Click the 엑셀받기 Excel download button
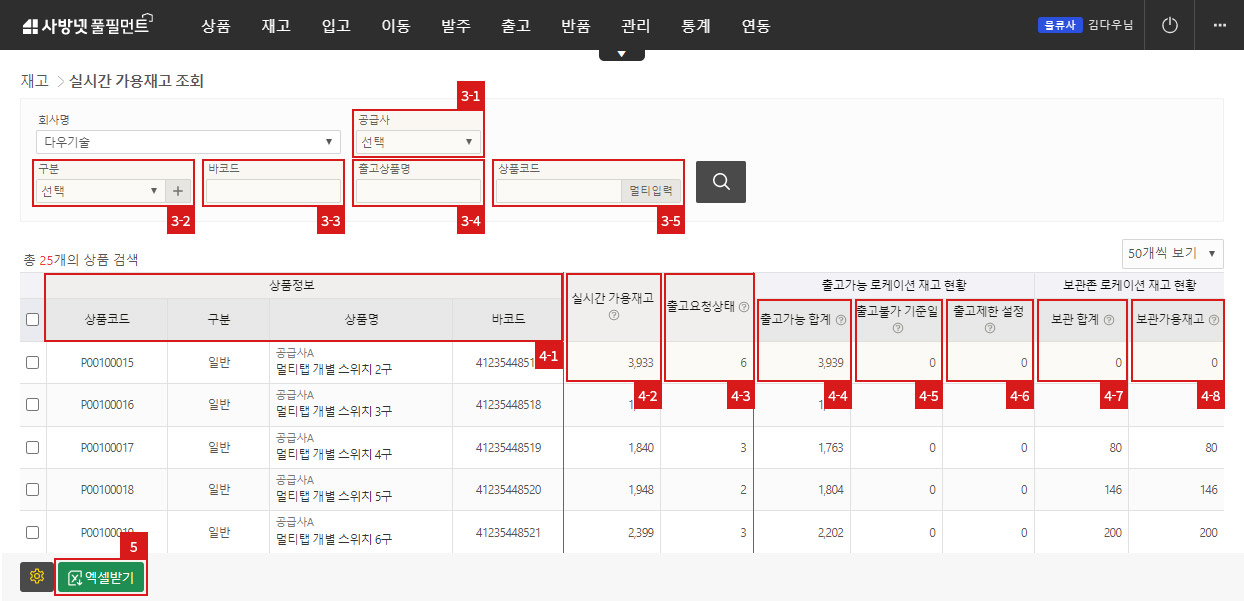This screenshot has height=601, width=1244. [101, 577]
